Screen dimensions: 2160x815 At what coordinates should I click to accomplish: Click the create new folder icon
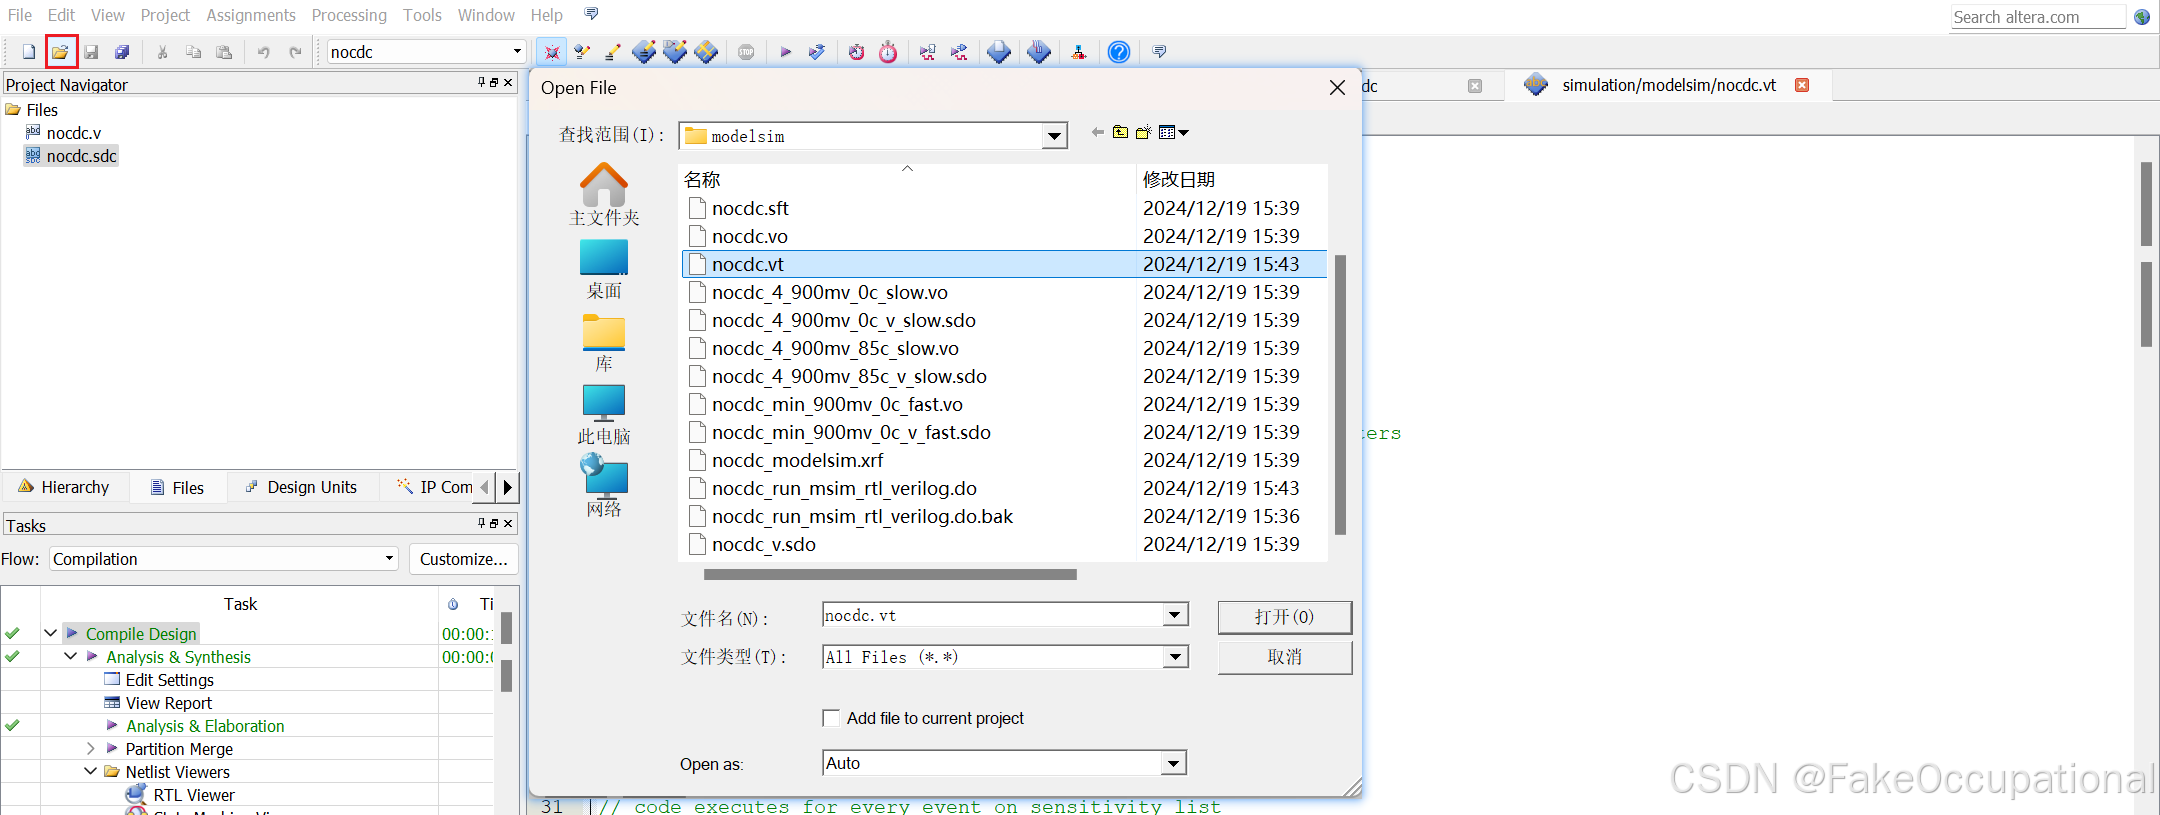[1144, 132]
